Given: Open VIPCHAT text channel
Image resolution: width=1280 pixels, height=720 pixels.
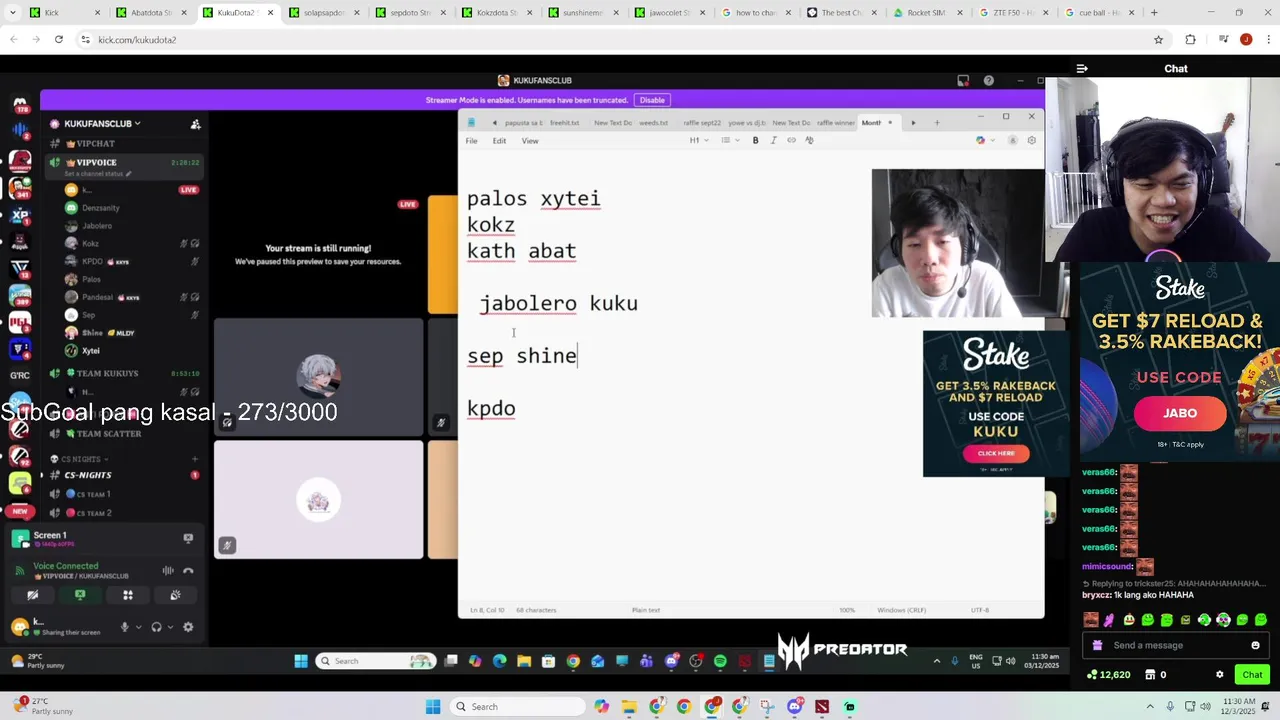Looking at the screenshot, I should coord(96,144).
